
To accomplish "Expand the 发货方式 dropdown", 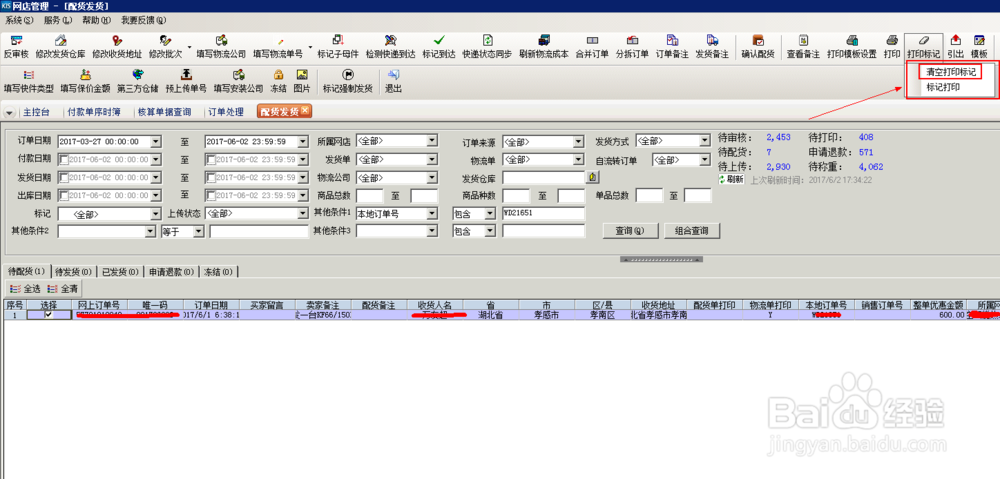I will tap(704, 140).
